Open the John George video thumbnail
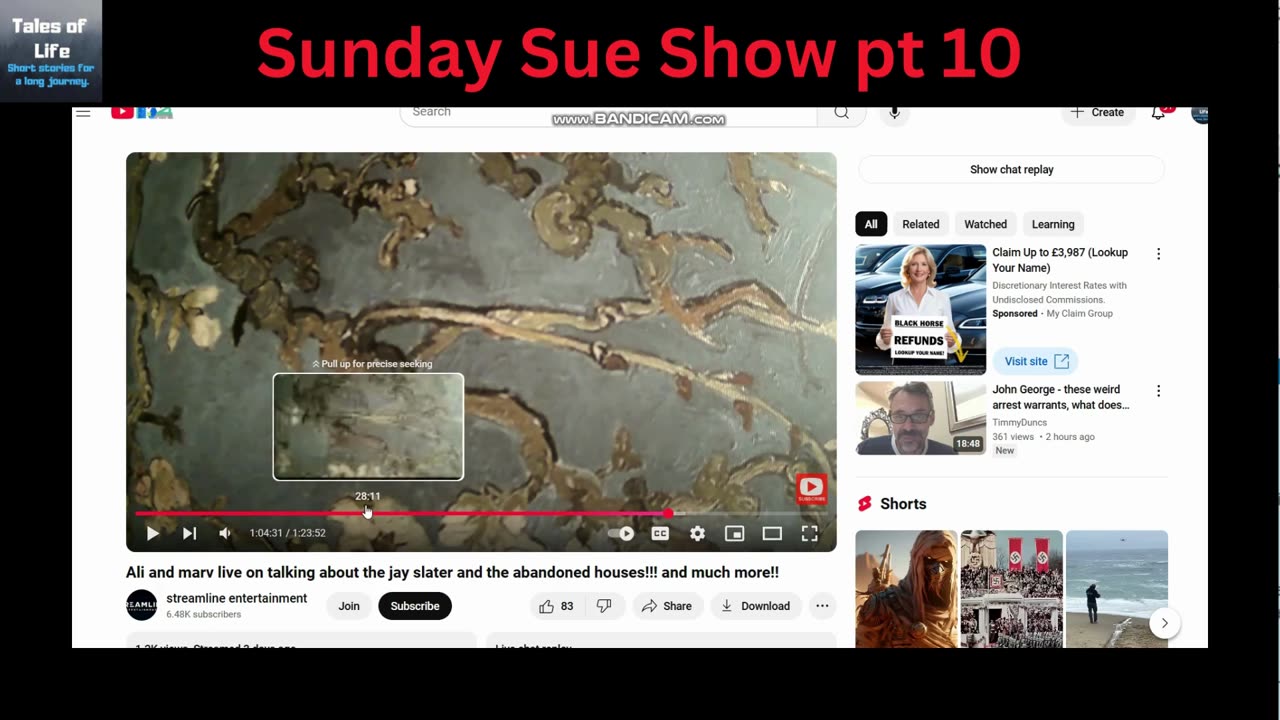Image resolution: width=1280 pixels, height=720 pixels. pos(921,418)
